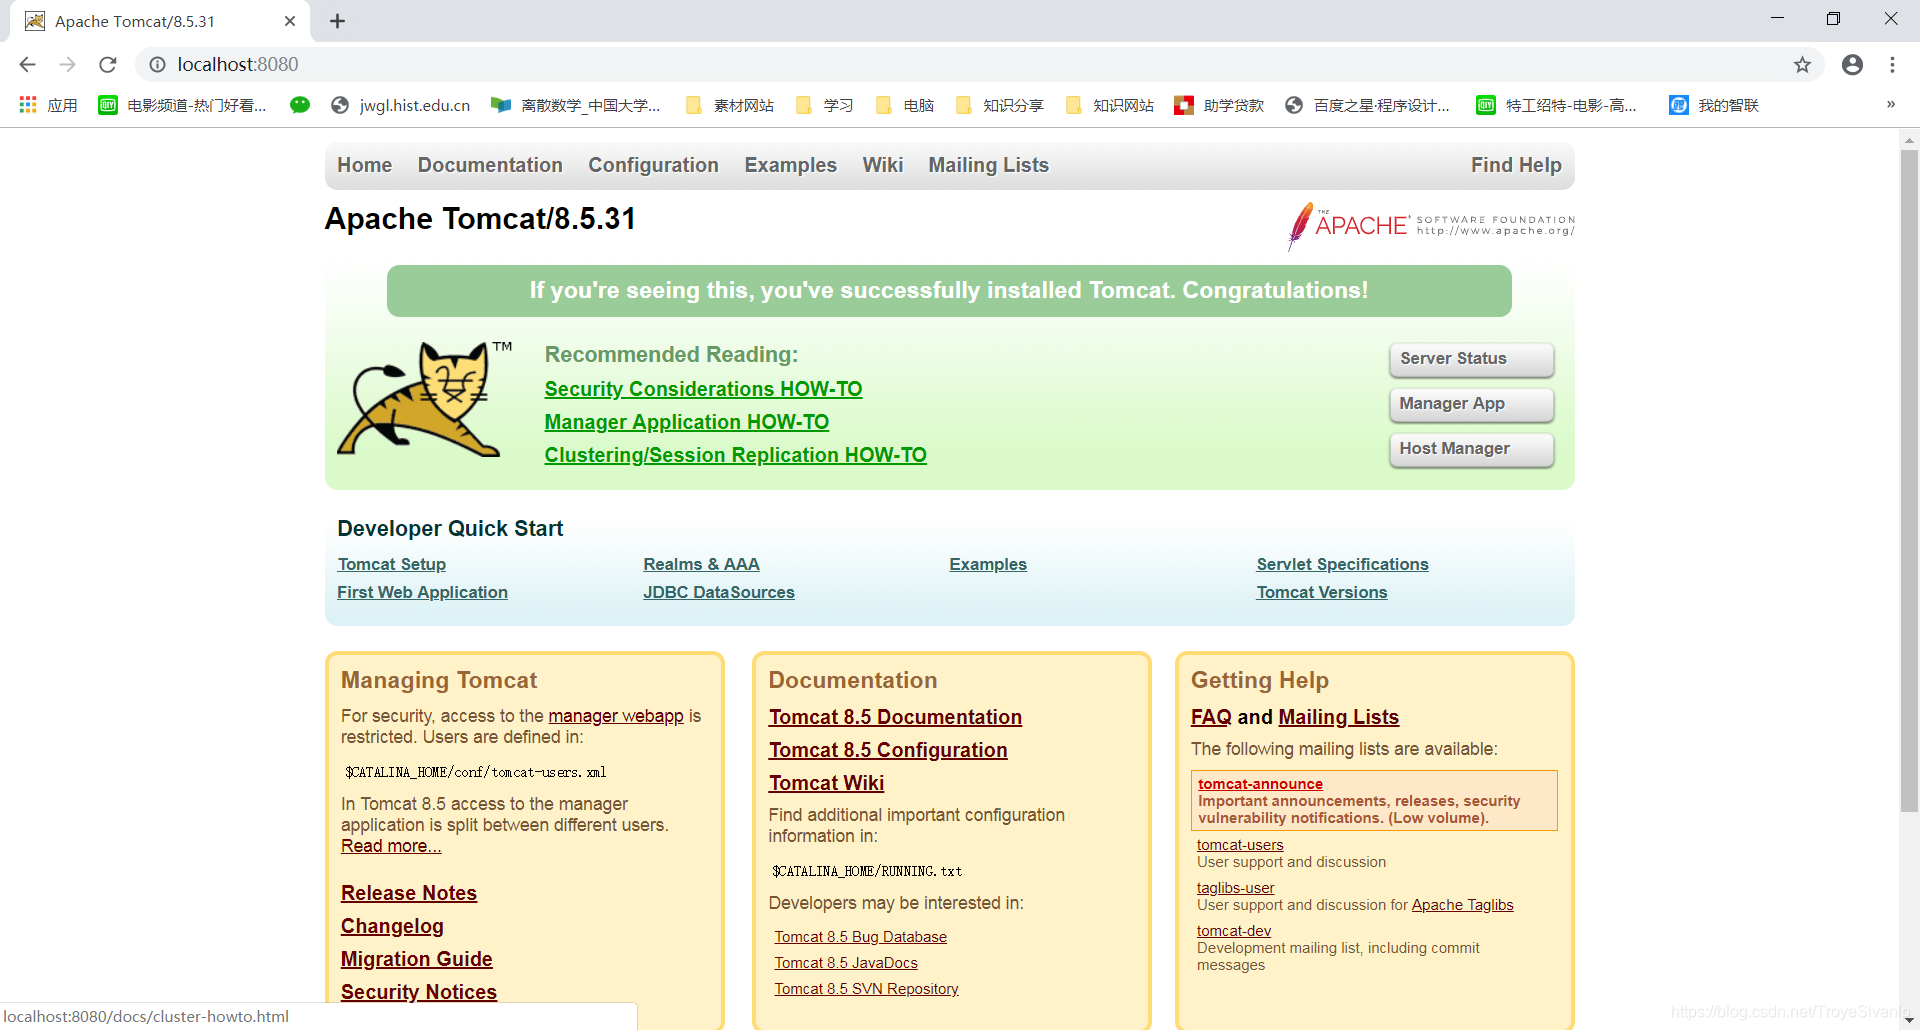Open Manager Application HOW-TO link

coord(686,422)
